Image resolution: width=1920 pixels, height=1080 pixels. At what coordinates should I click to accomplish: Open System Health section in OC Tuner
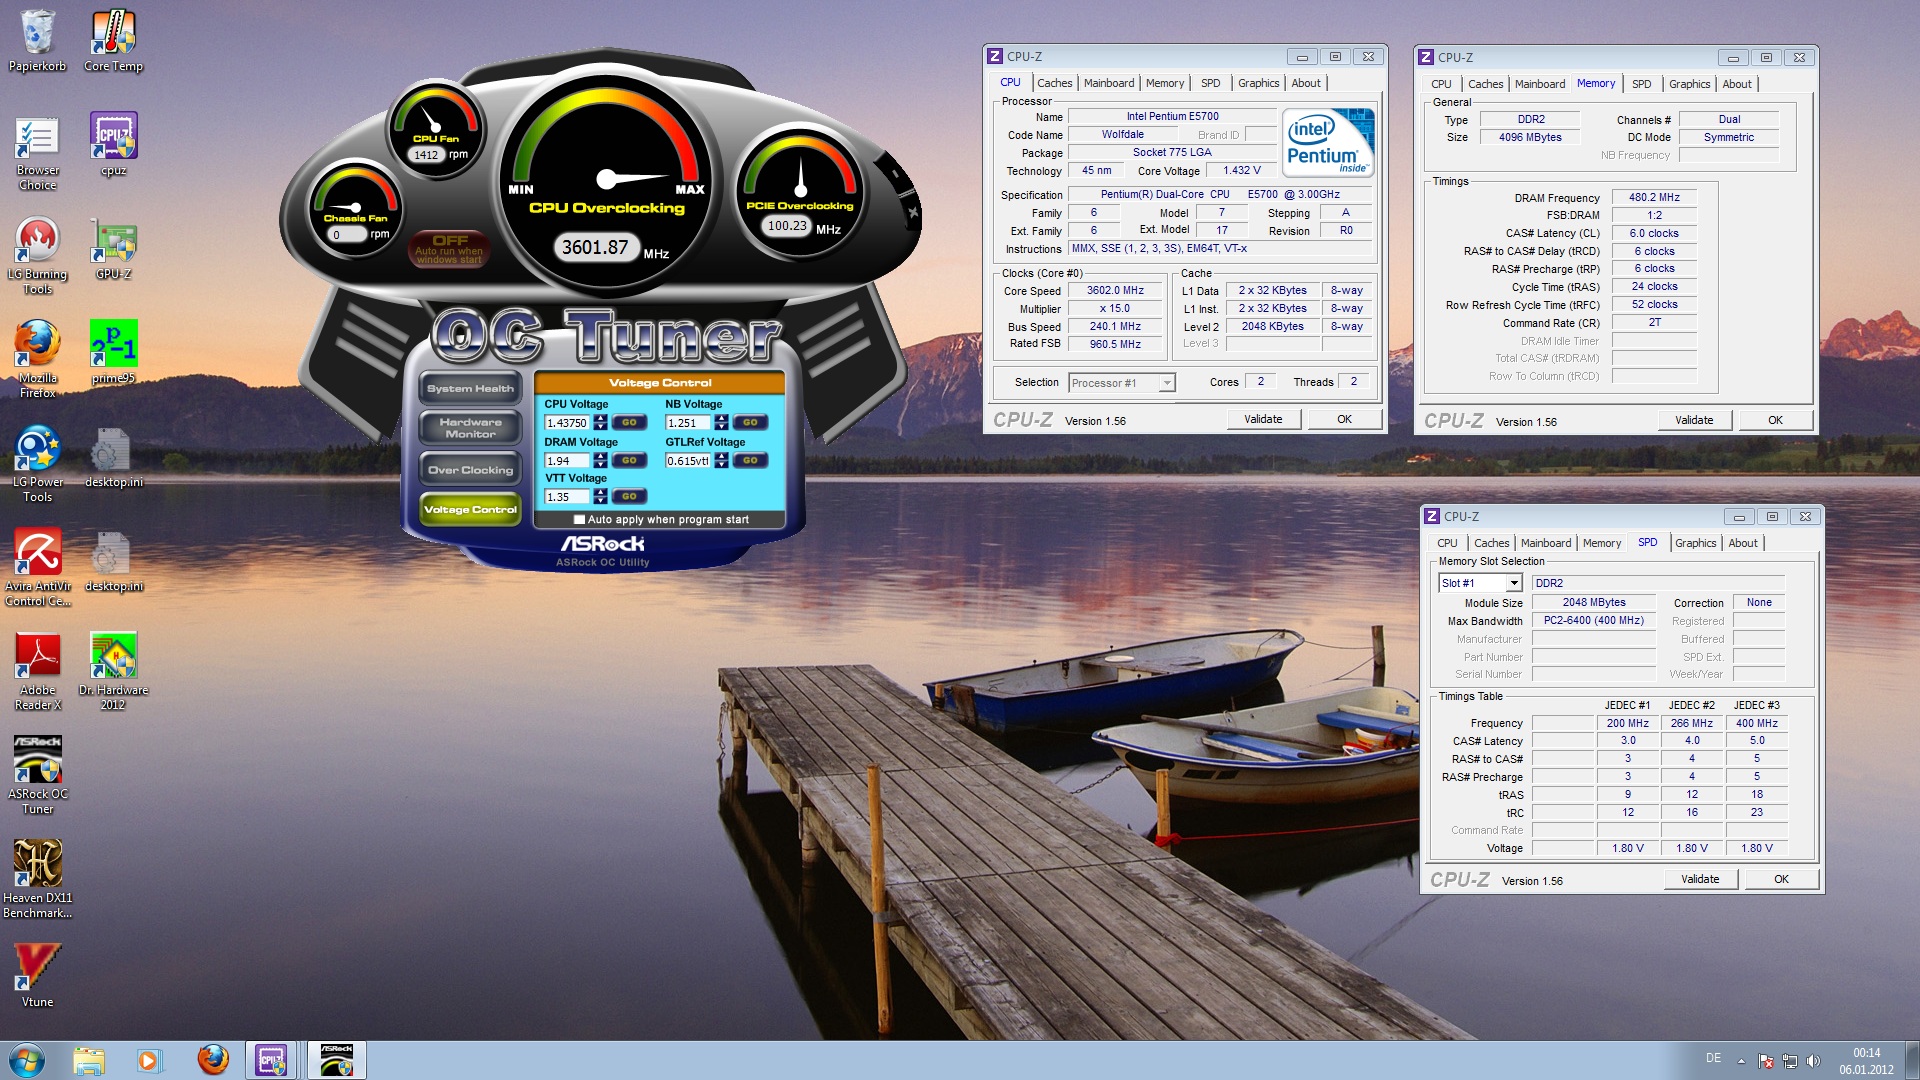click(x=470, y=389)
